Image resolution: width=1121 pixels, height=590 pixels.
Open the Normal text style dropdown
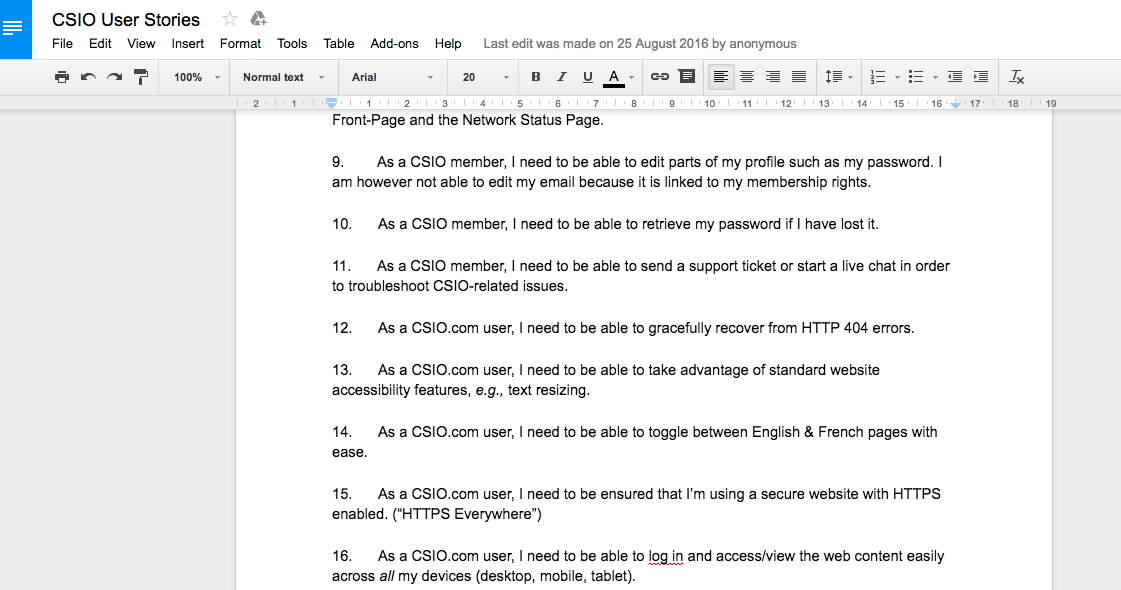pos(283,77)
